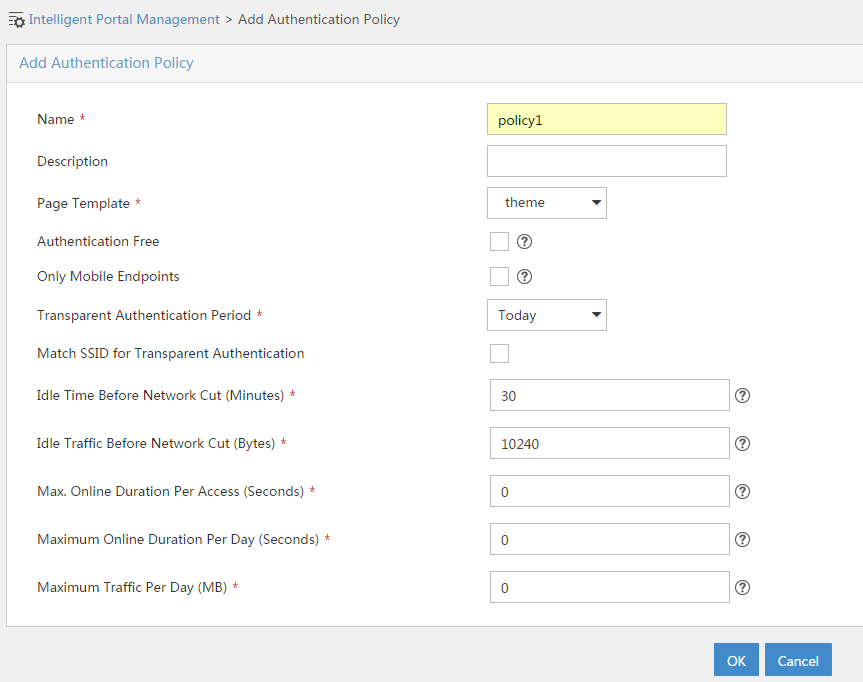Click the Cancel button
Viewport: 863px width, 682px height.
(x=798, y=659)
